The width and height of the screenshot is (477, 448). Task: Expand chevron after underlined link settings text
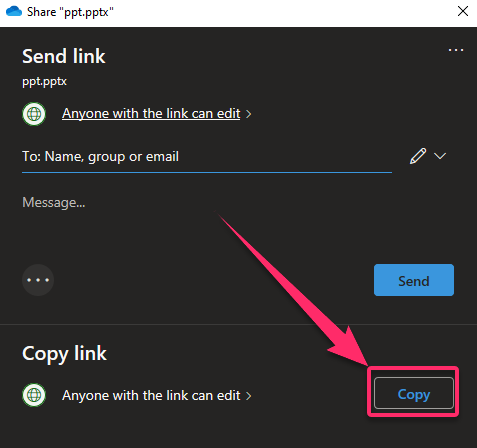pos(248,114)
